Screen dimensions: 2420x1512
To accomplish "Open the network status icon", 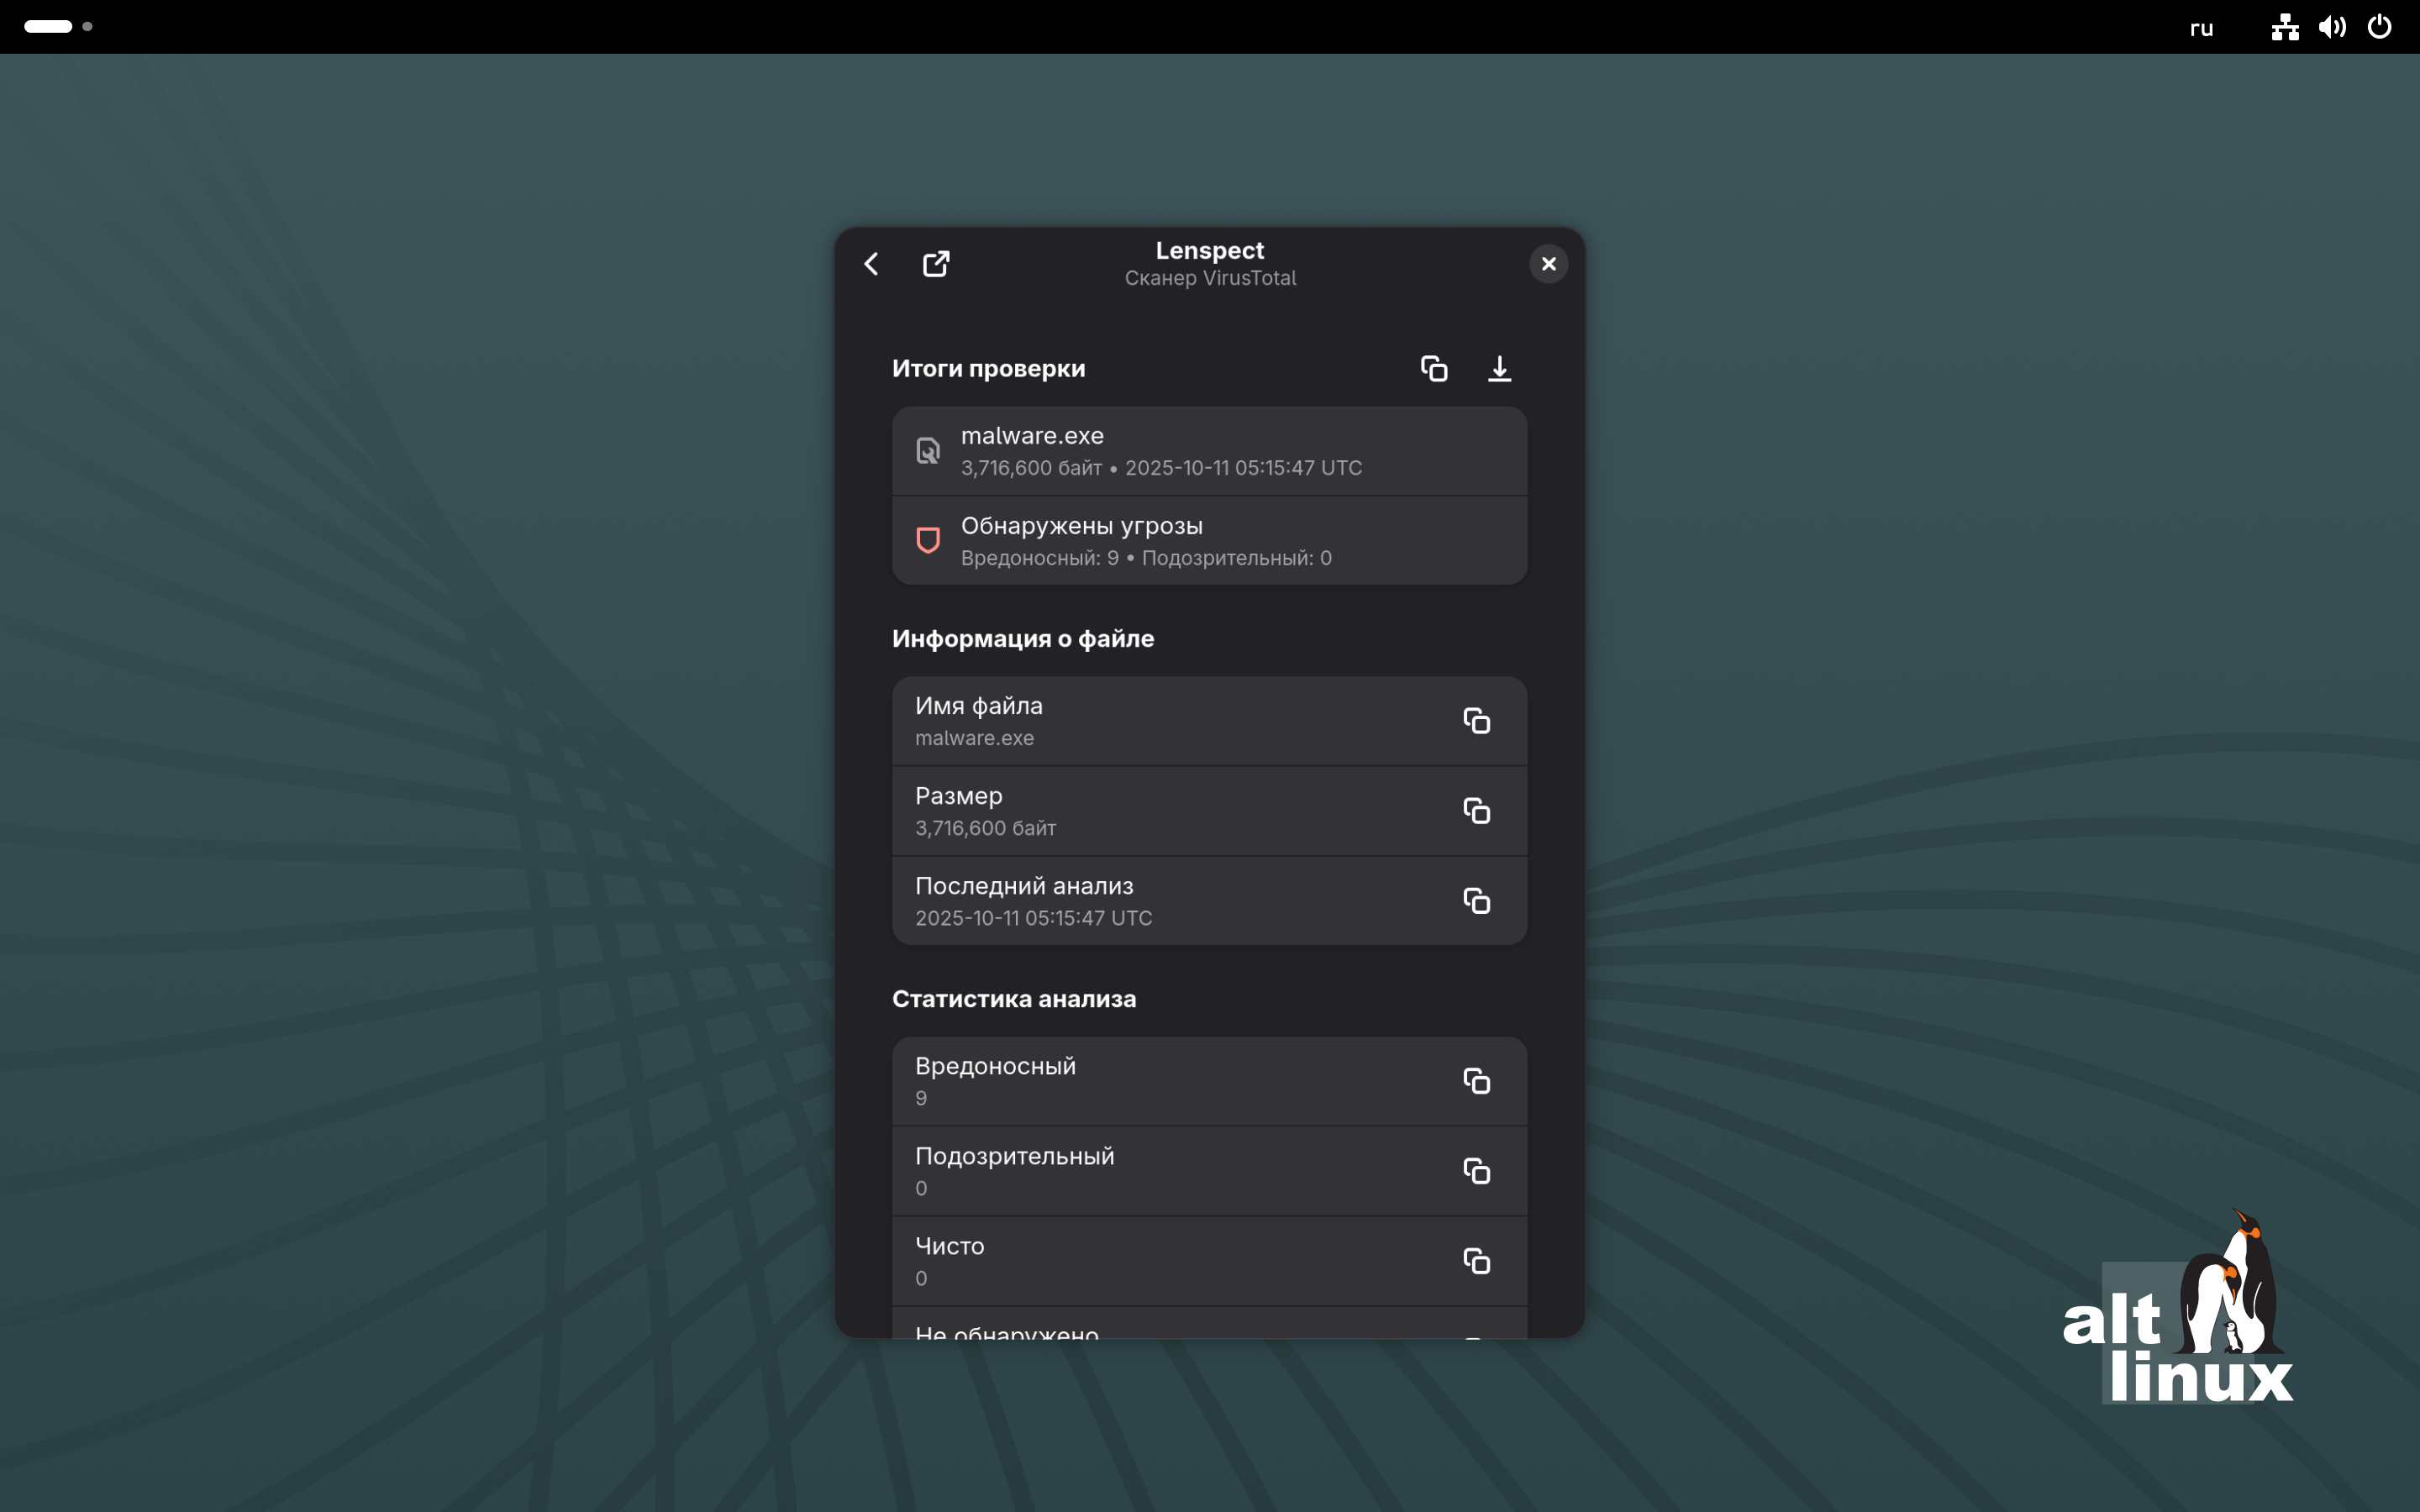I will [2284, 27].
